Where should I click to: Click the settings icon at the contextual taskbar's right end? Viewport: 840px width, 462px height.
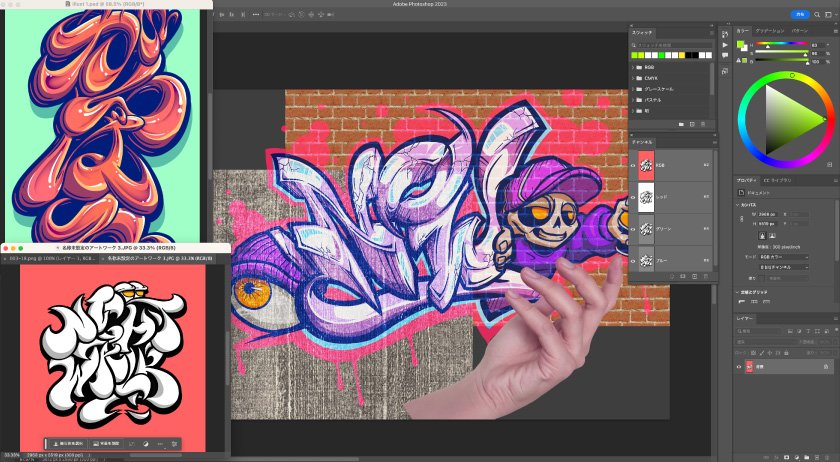click(174, 444)
